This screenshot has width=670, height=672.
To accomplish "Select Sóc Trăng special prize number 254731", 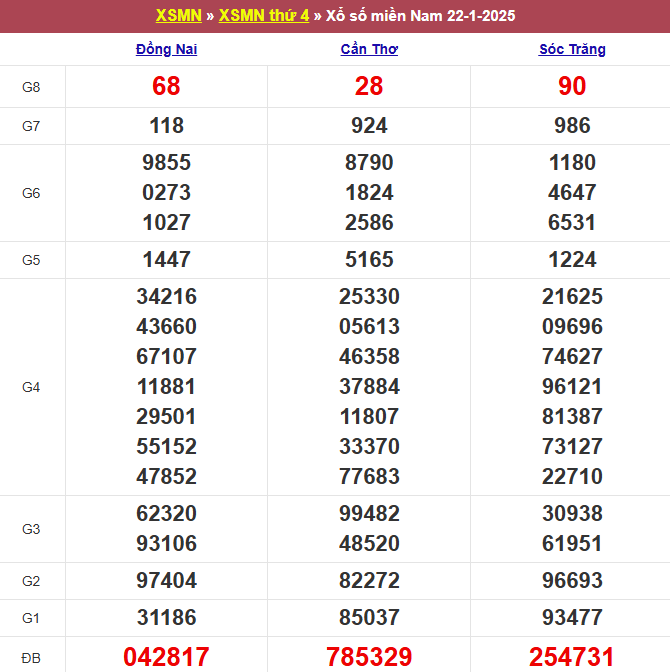I will click(x=572, y=656).
